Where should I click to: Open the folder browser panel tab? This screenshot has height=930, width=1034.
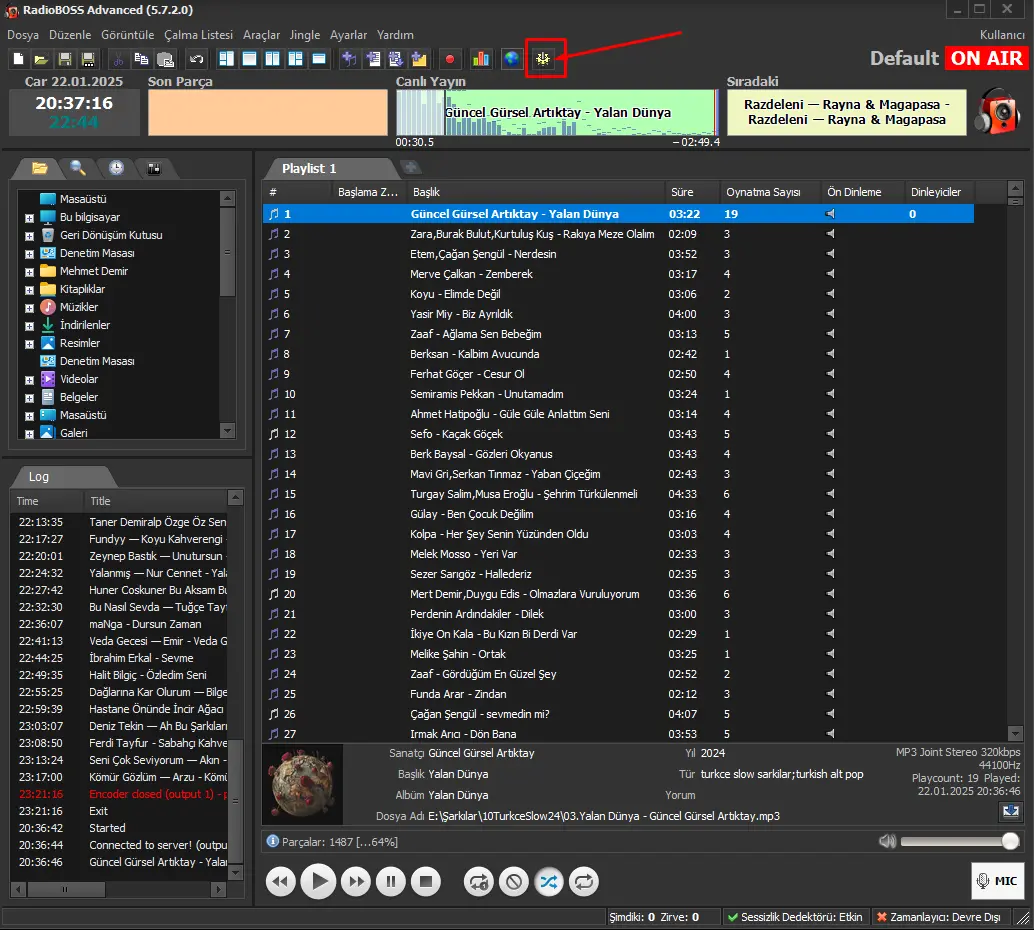(40, 168)
